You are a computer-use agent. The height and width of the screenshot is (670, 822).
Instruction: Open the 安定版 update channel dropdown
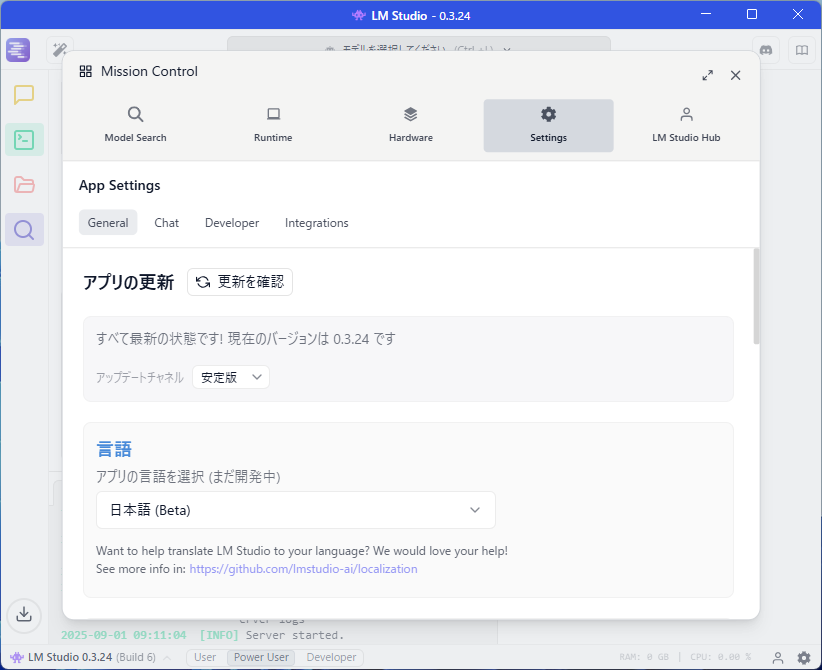pyautogui.click(x=231, y=377)
